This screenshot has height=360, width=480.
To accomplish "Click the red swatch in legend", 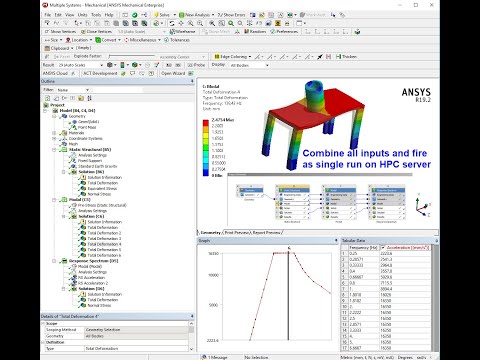I will click(x=206, y=123).
